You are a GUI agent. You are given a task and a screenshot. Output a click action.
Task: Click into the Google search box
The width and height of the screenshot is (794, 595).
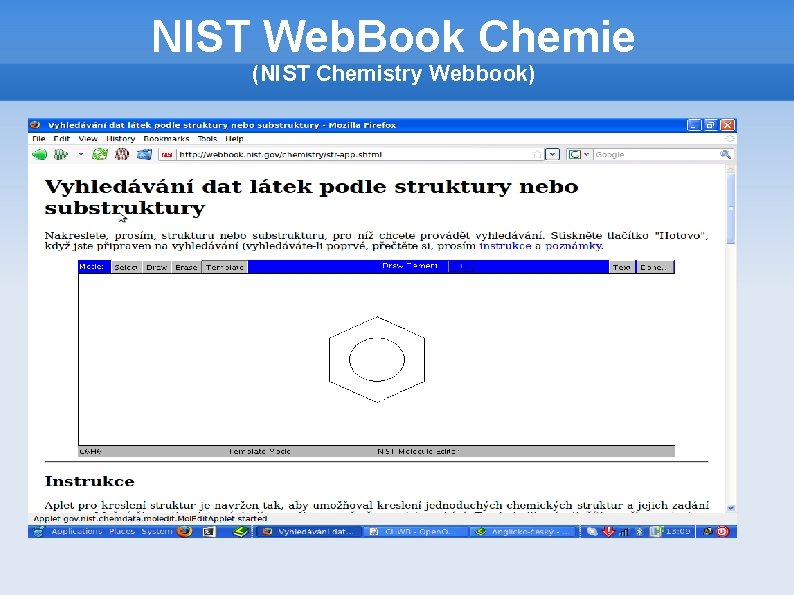pyautogui.click(x=656, y=154)
